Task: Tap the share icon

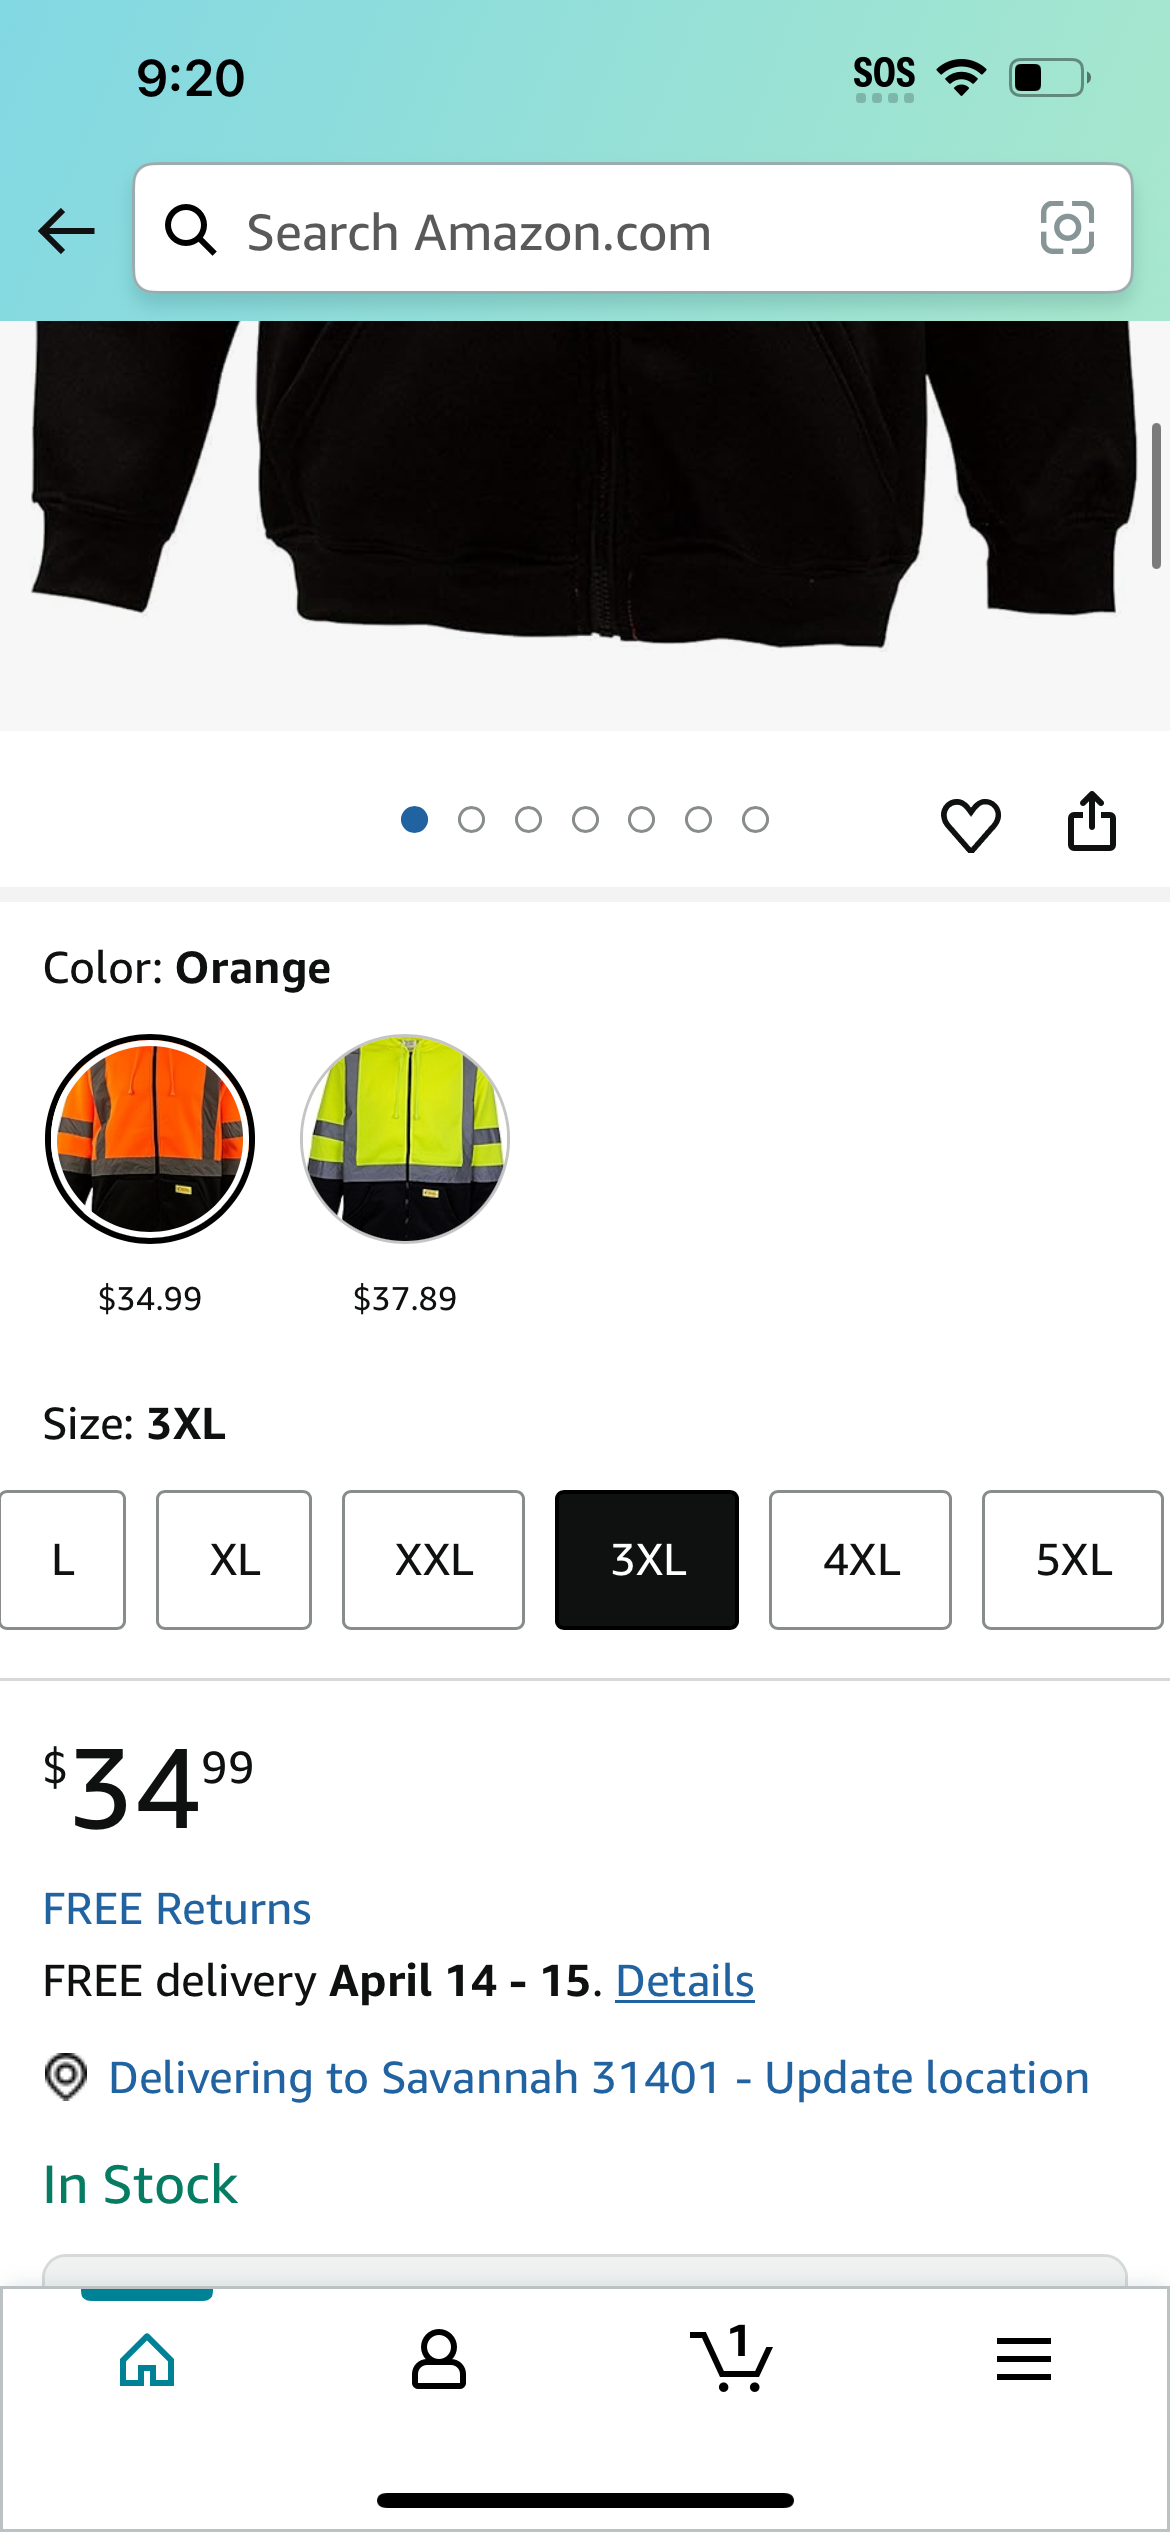Action: tap(1091, 822)
